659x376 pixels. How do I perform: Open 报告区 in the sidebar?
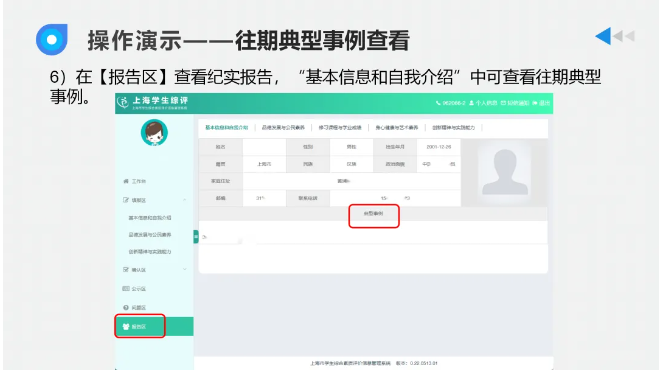coord(154,326)
